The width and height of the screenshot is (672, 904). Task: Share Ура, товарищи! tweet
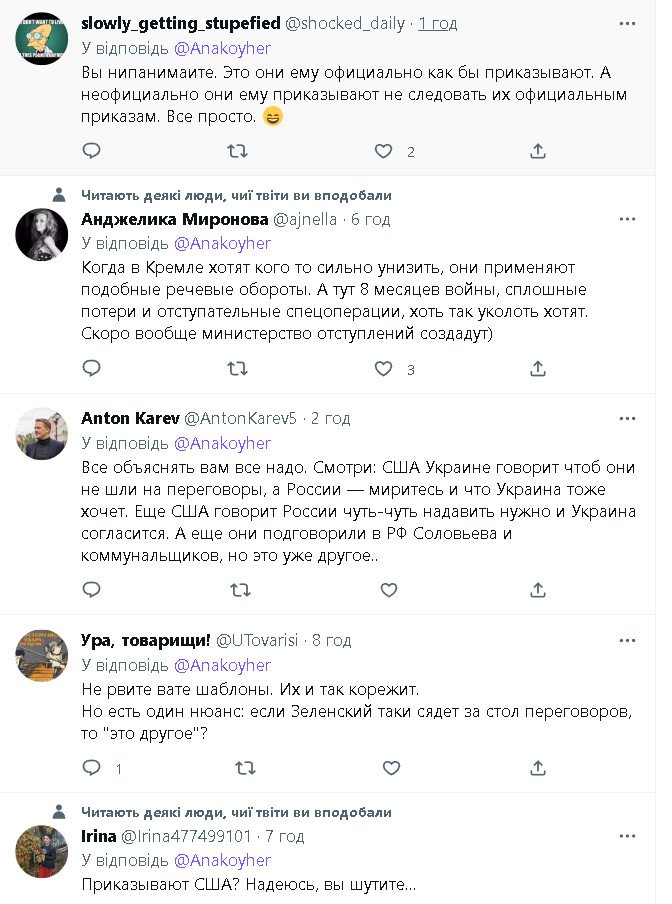(537, 768)
